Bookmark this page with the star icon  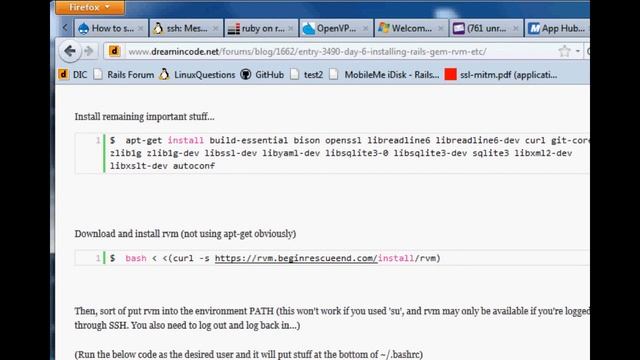pyautogui.click(x=564, y=51)
